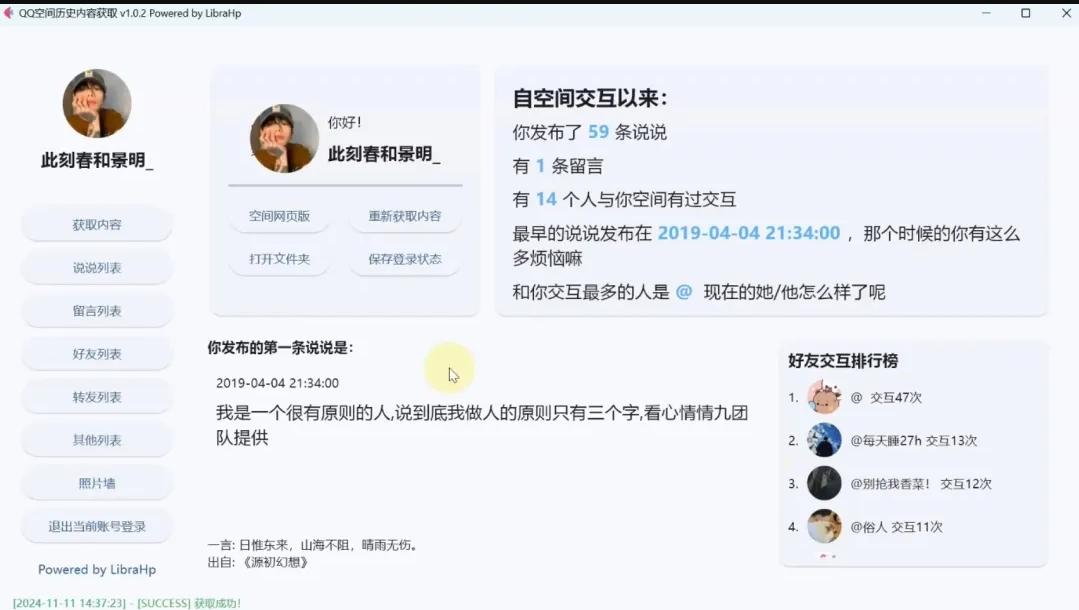This screenshot has width=1079, height=610.
Task: Click the status bar '[SUCCESS] 获取成功!' message
Action: click(189, 603)
